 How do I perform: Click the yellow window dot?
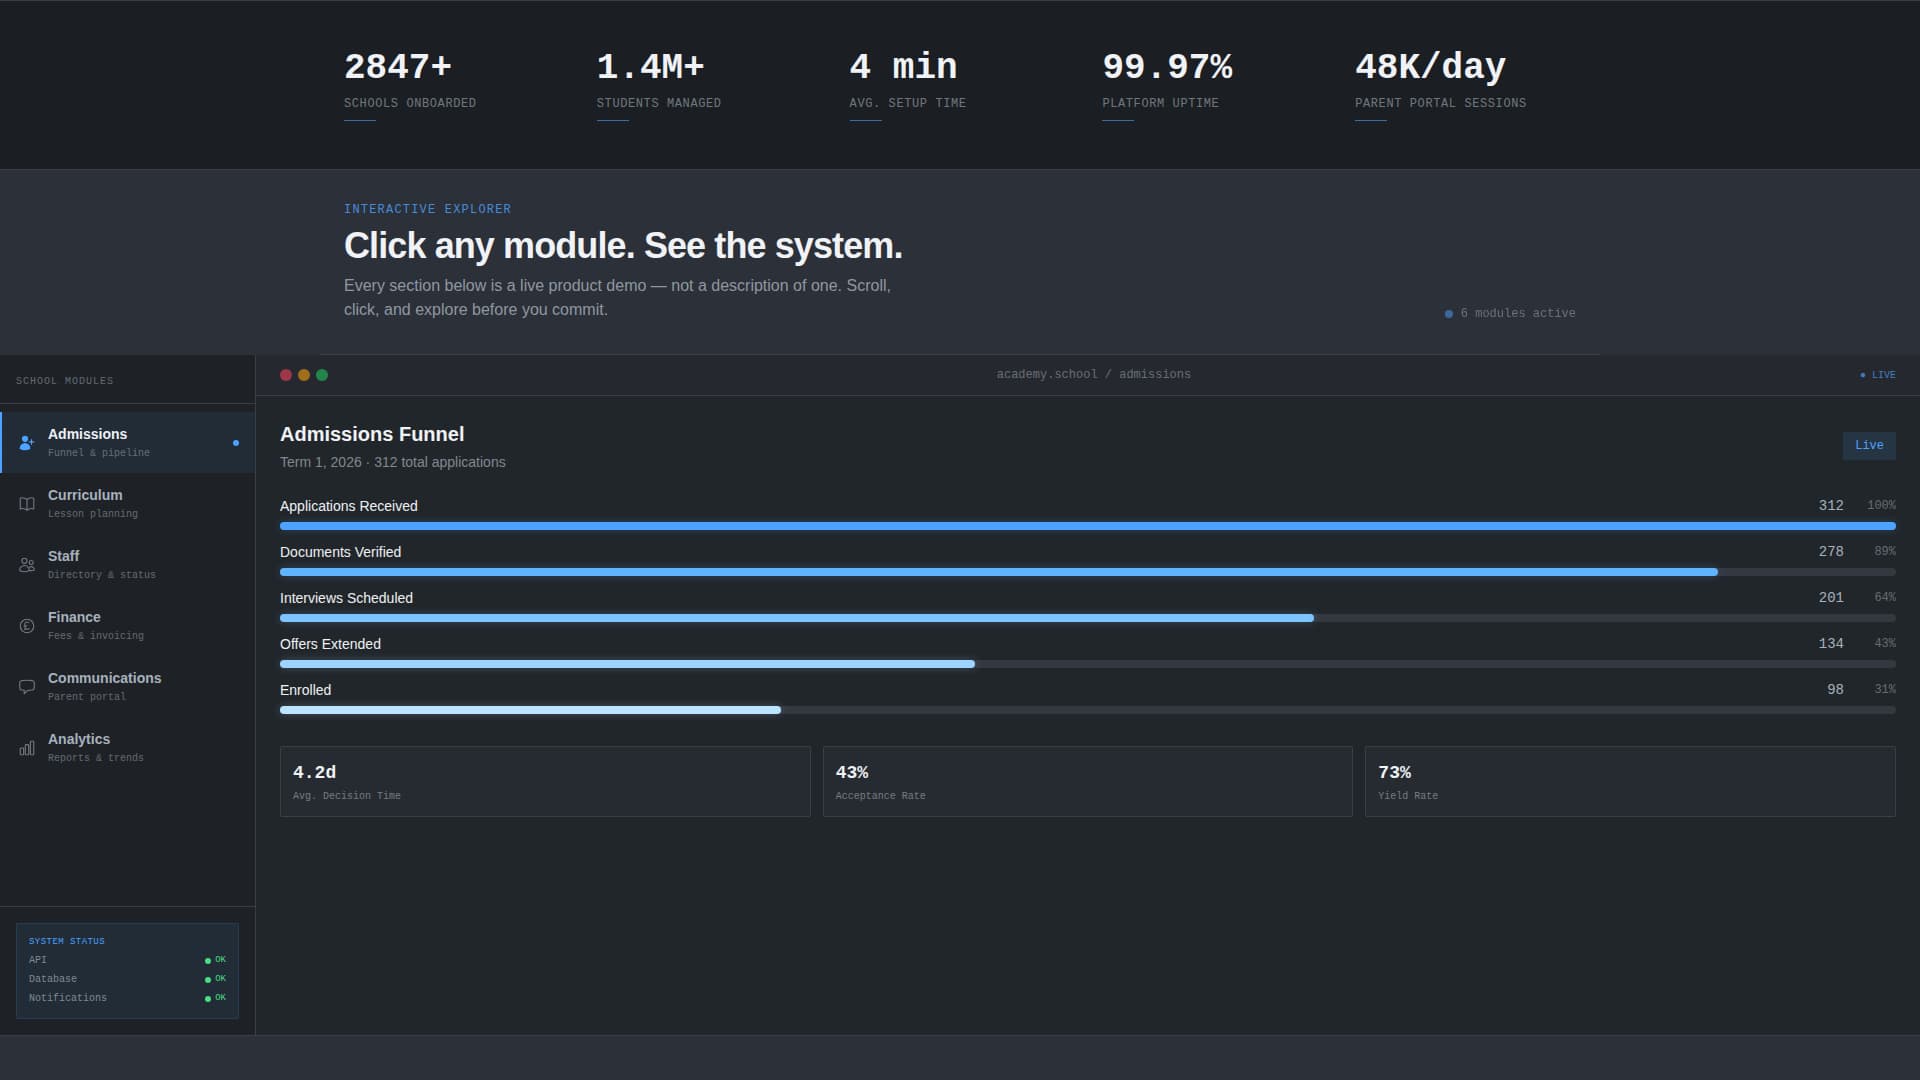tap(304, 375)
